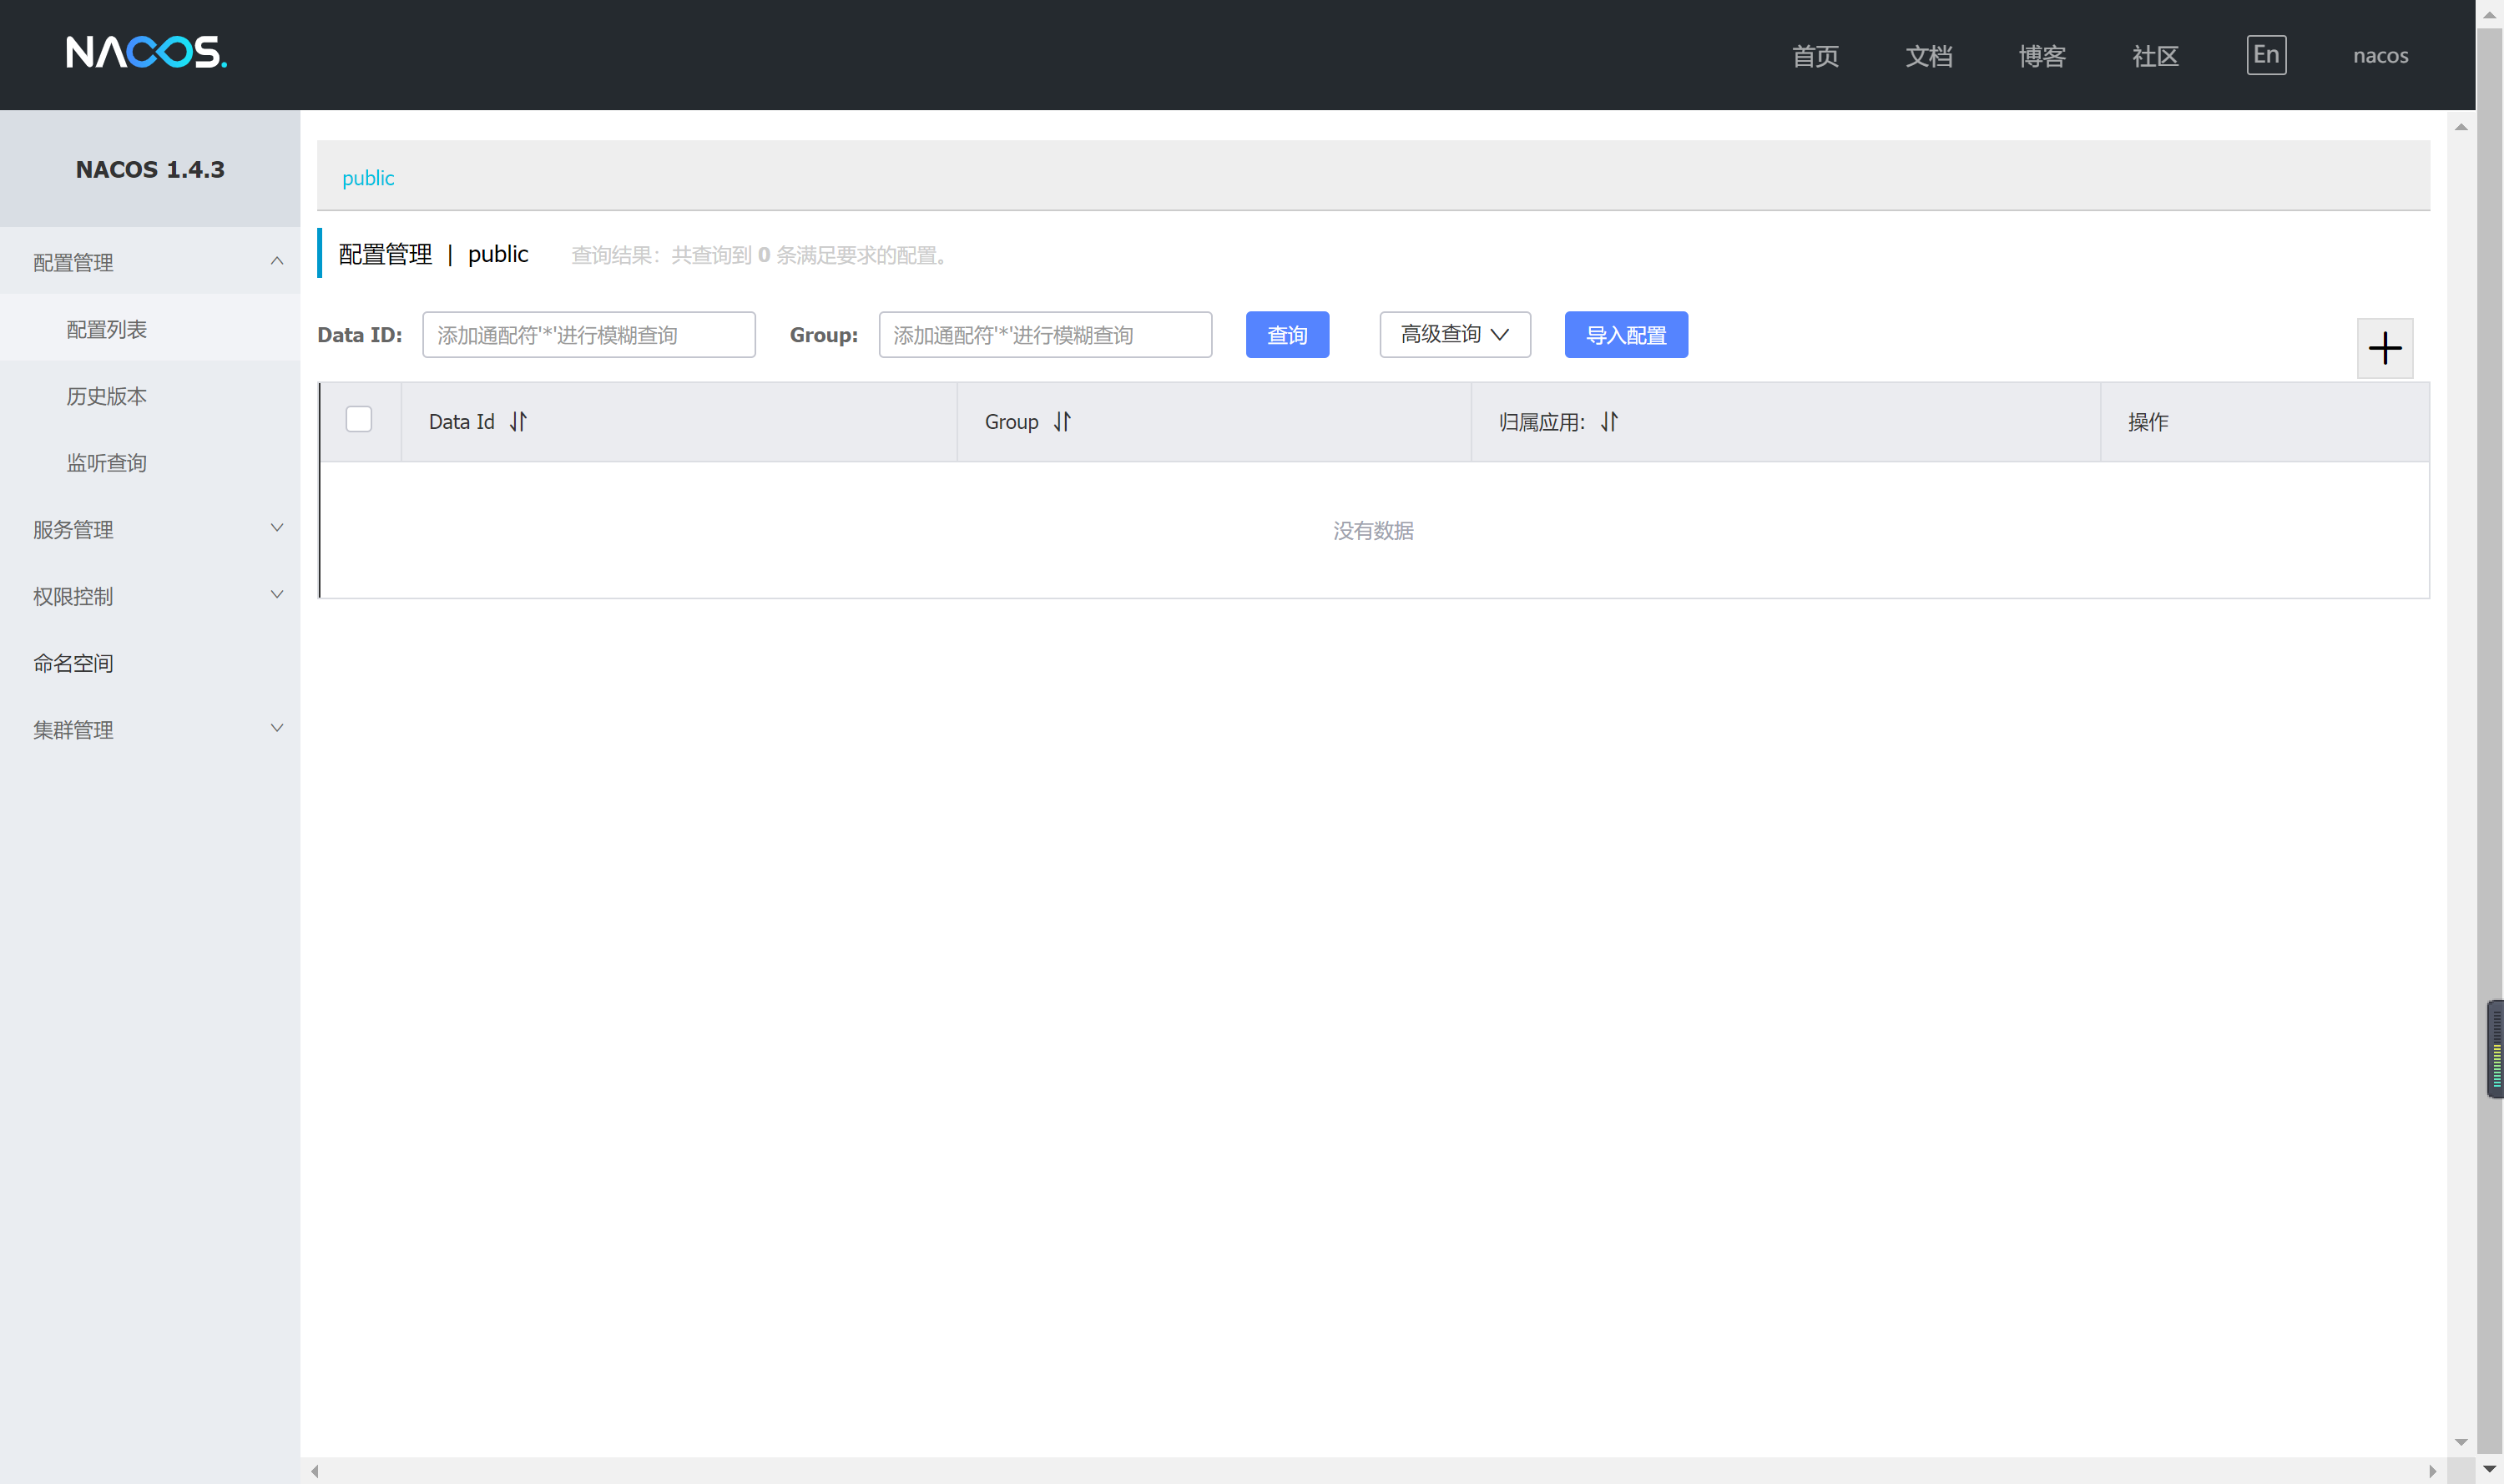
Task: Expand the 服务管理 menu section
Action: tap(150, 529)
